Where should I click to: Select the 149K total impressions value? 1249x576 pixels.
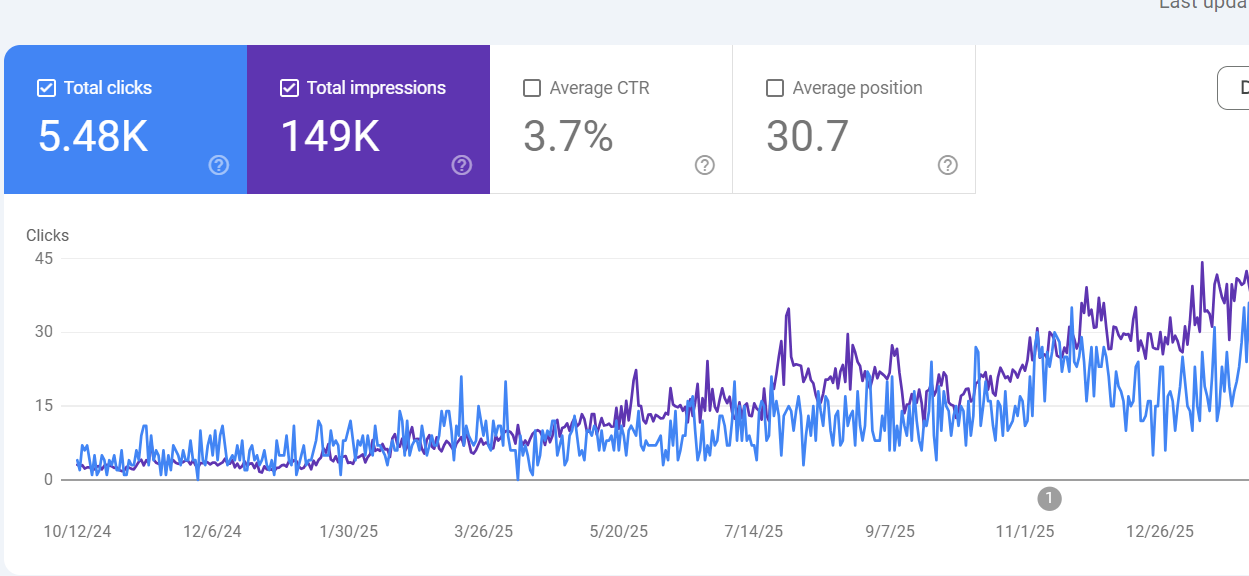(x=330, y=136)
